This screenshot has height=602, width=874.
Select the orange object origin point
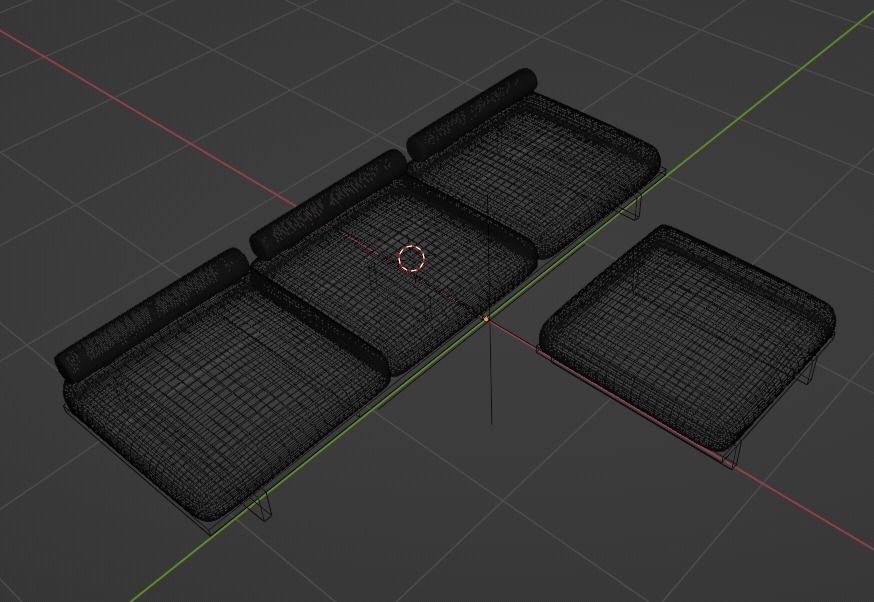(485, 319)
